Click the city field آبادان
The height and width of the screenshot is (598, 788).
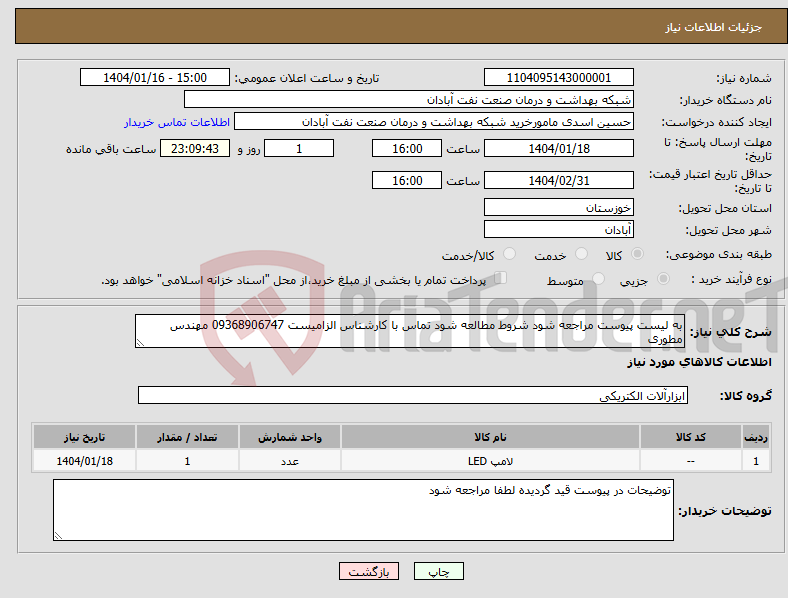[x=558, y=229]
